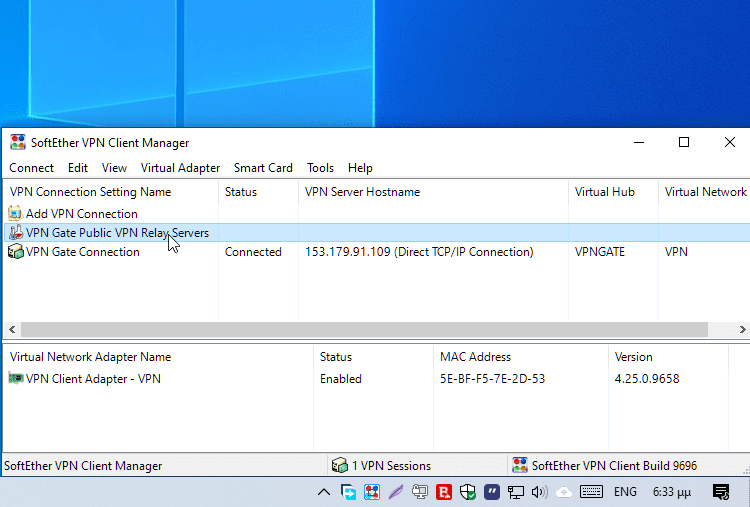The image size is (750, 507).
Task: Click the horizontal scrollbar left arrow
Action: point(12,329)
